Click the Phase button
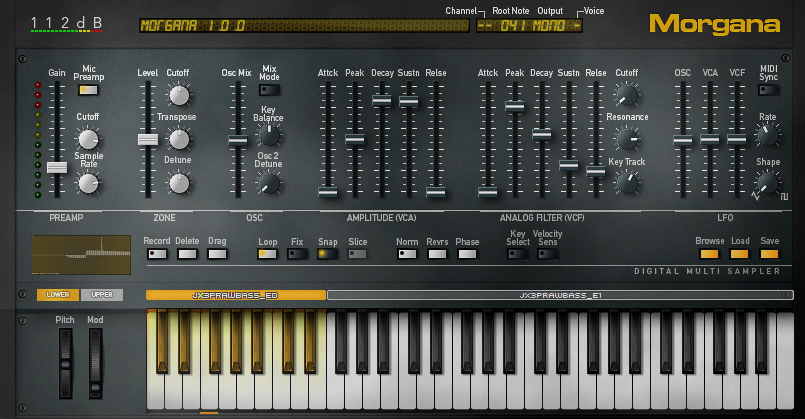The image size is (805, 419). point(467,254)
